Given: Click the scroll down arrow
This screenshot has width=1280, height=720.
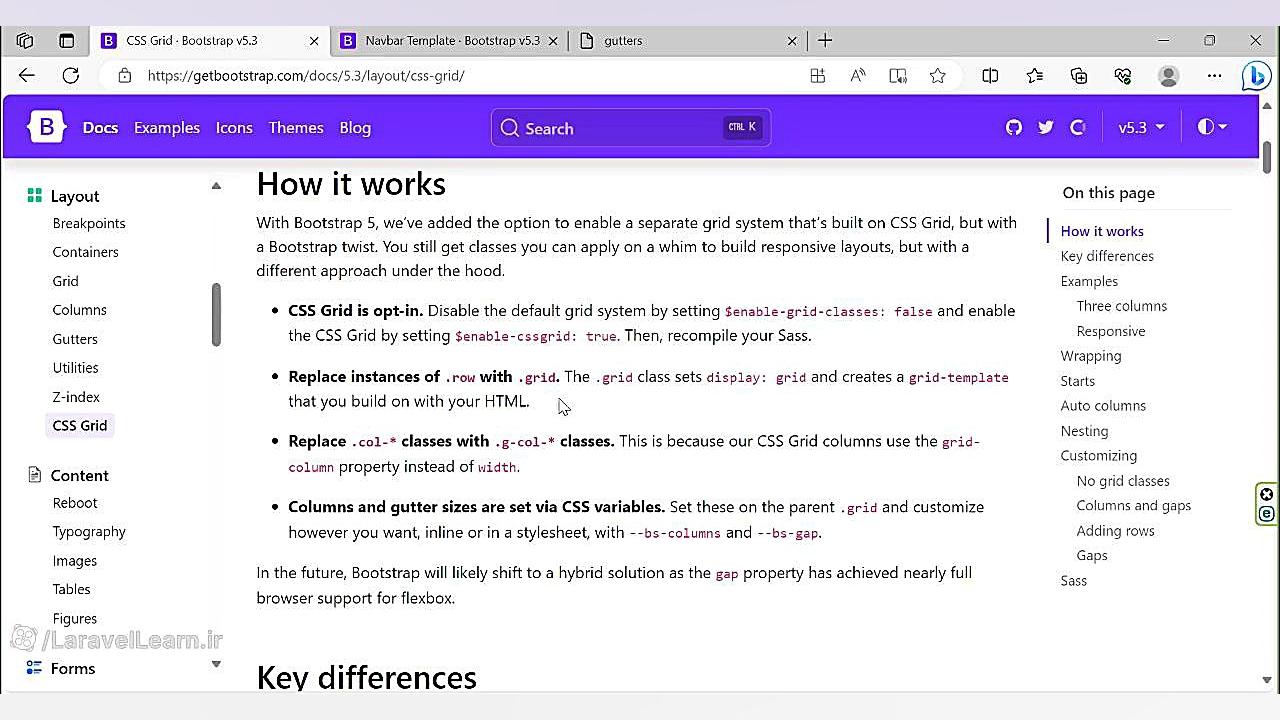Looking at the screenshot, I should (1267, 680).
